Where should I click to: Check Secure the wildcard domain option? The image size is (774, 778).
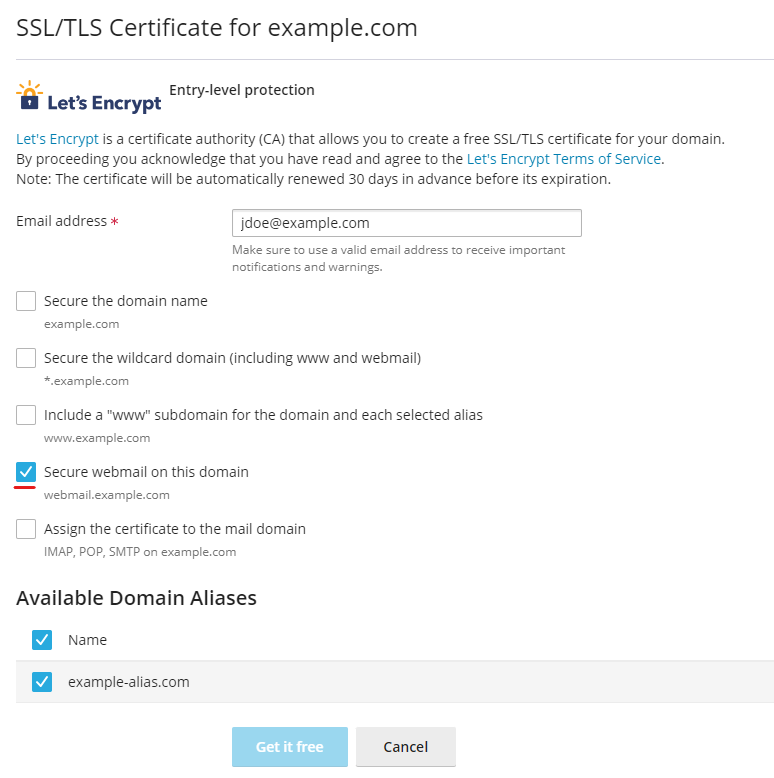(26, 358)
